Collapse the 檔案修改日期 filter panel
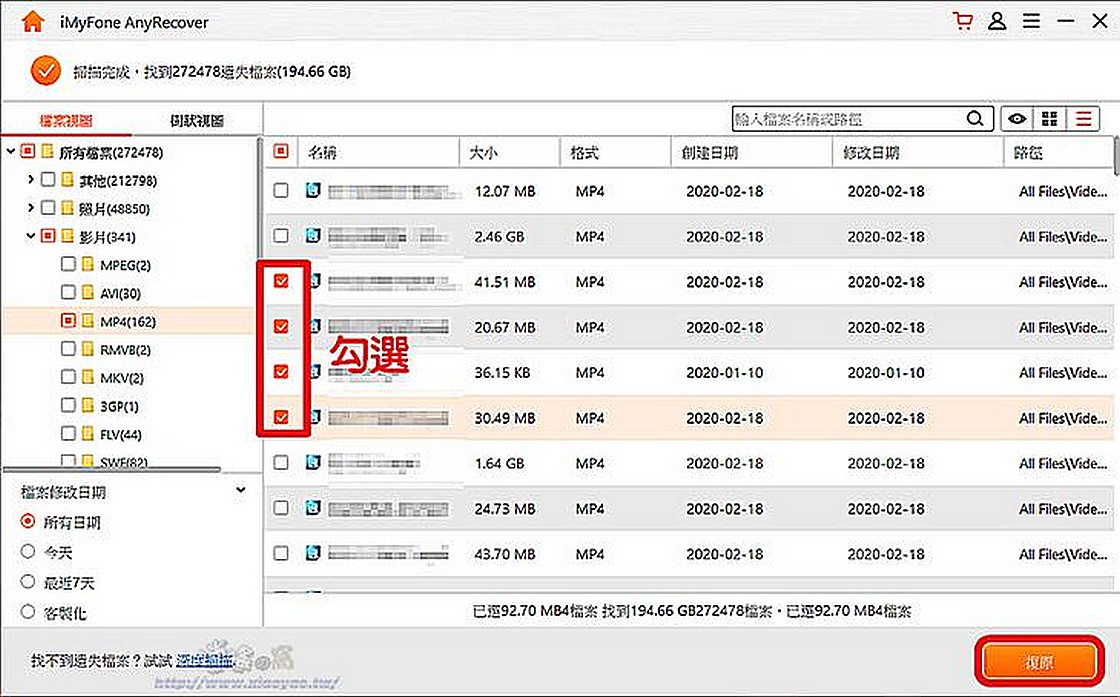This screenshot has width=1120, height=697. 240,489
